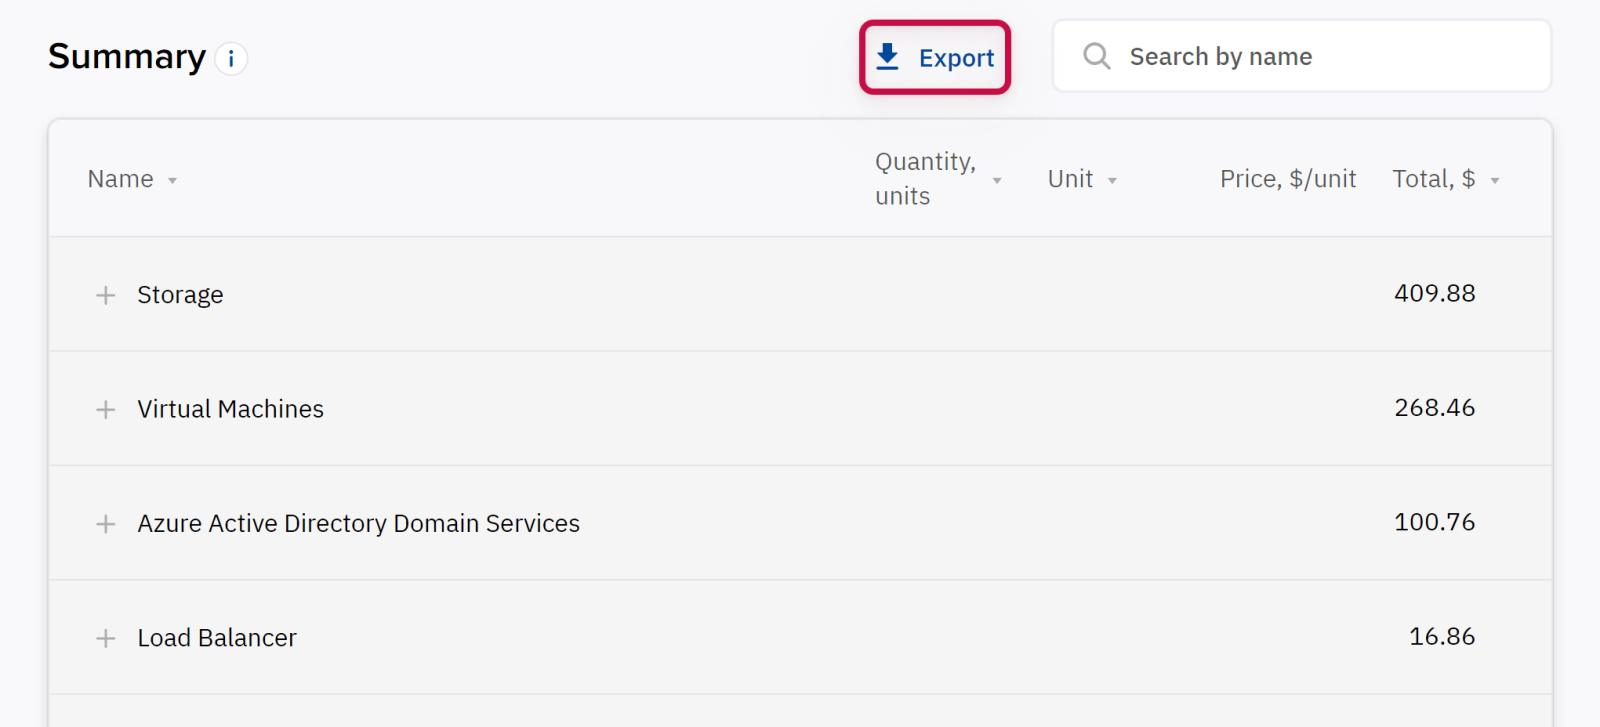The width and height of the screenshot is (1600, 727).
Task: Select the Load Balancer row label
Action: pos(217,638)
